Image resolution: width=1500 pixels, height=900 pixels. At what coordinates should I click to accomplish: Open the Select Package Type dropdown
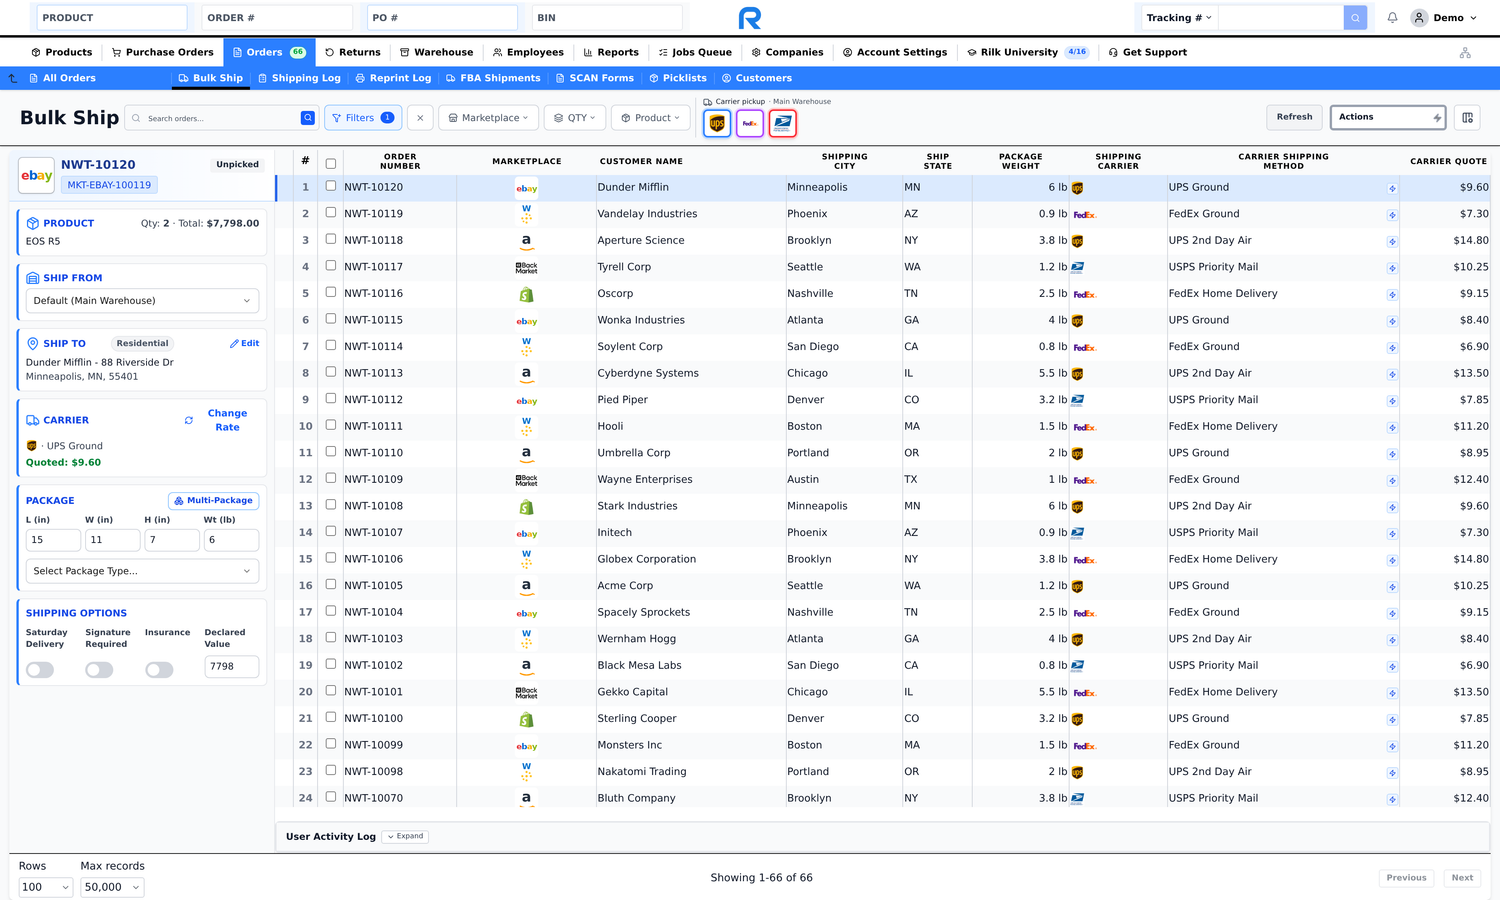click(x=142, y=571)
